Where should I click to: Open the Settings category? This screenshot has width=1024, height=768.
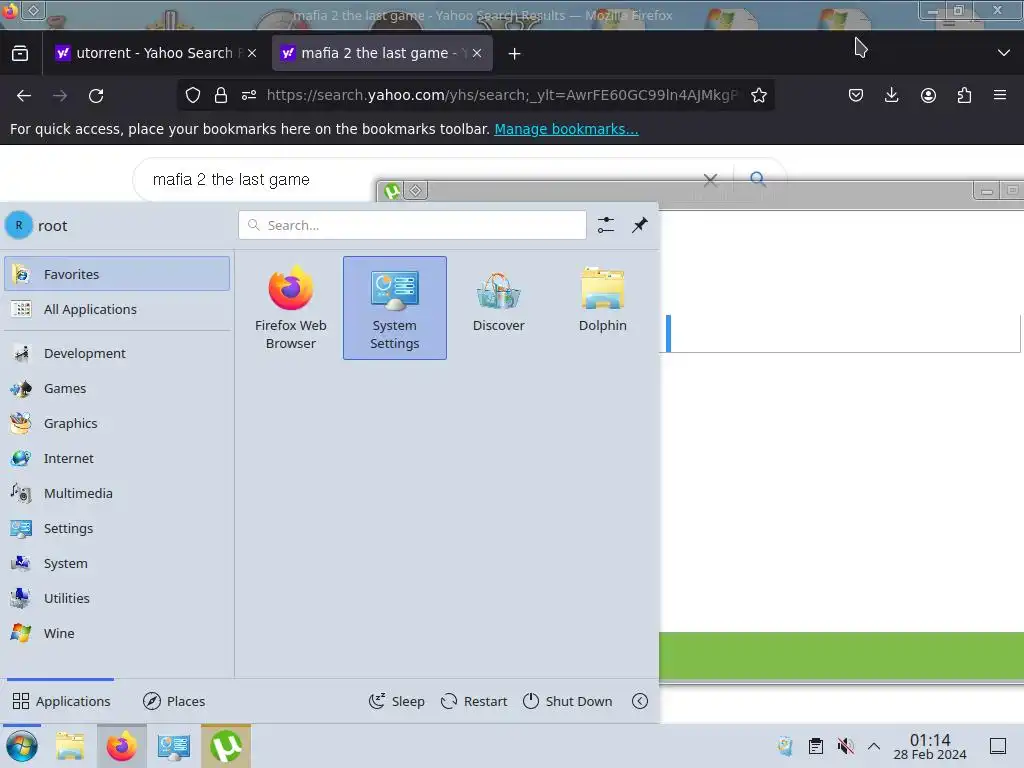[117, 528]
